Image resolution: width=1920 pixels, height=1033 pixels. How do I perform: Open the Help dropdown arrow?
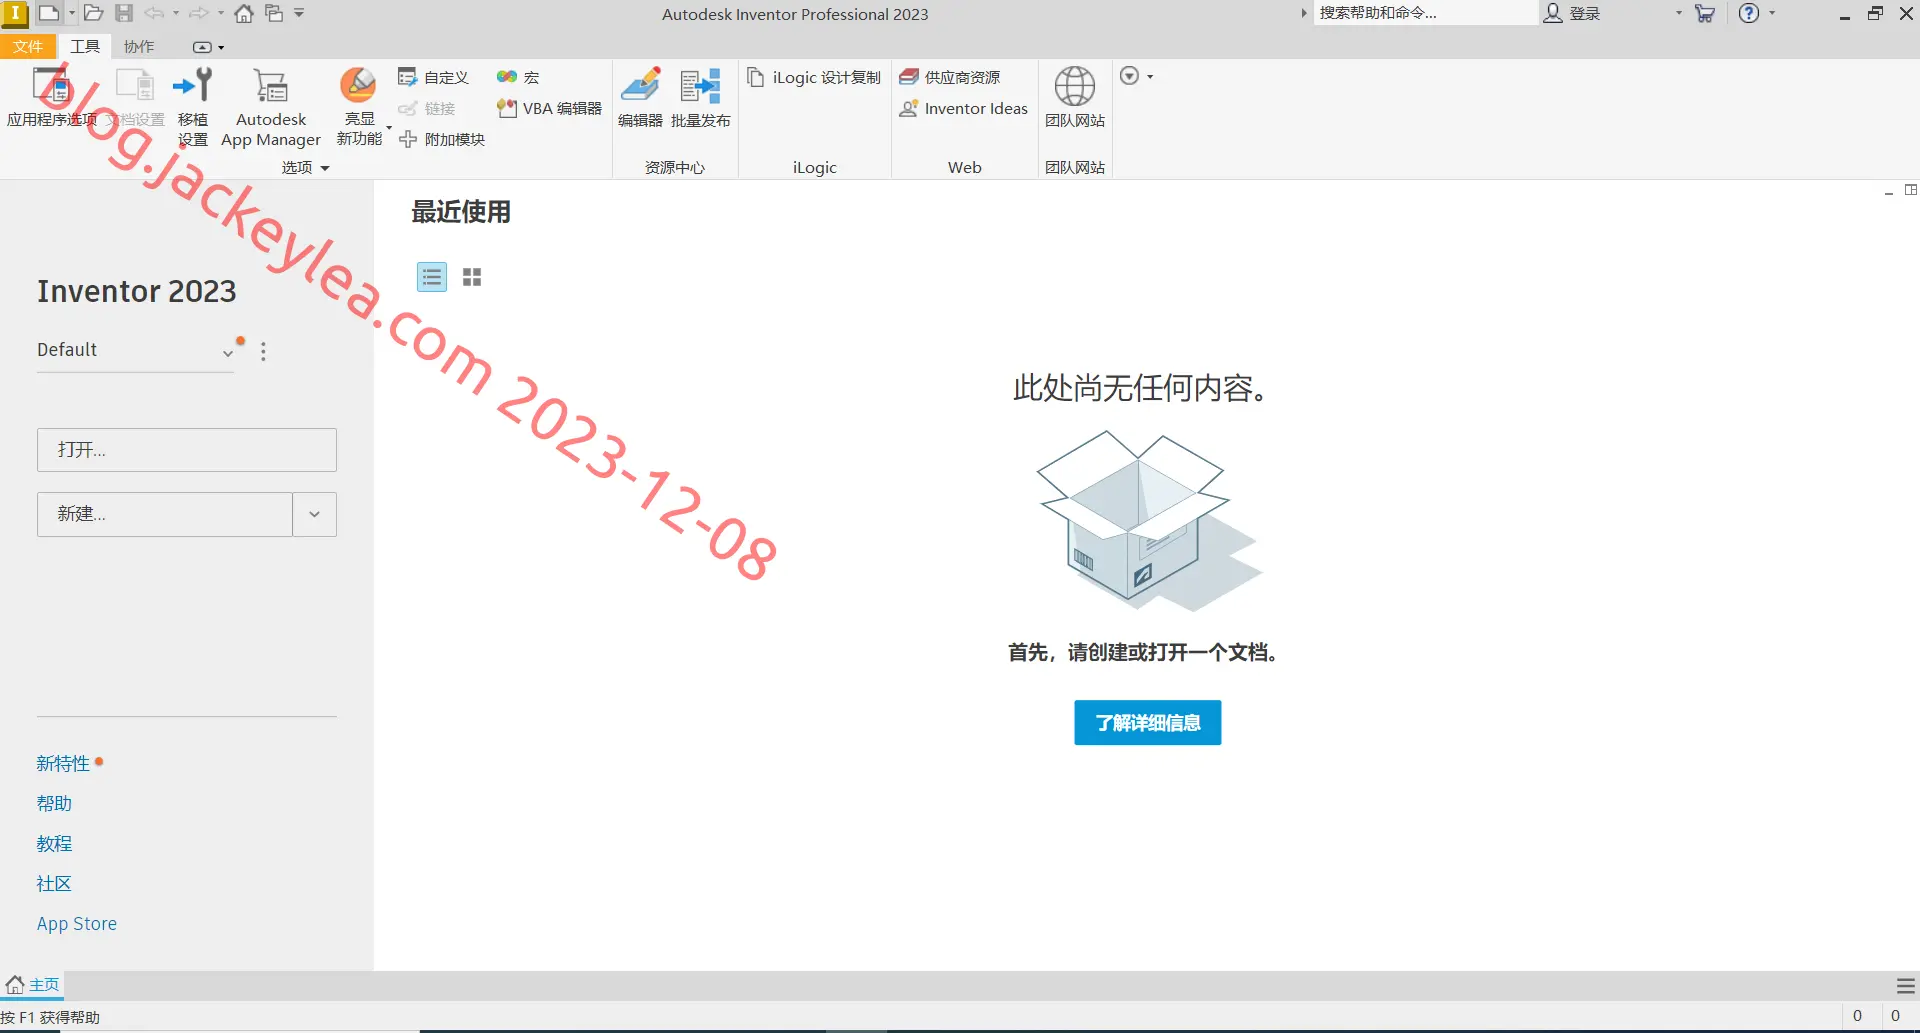coord(1772,13)
